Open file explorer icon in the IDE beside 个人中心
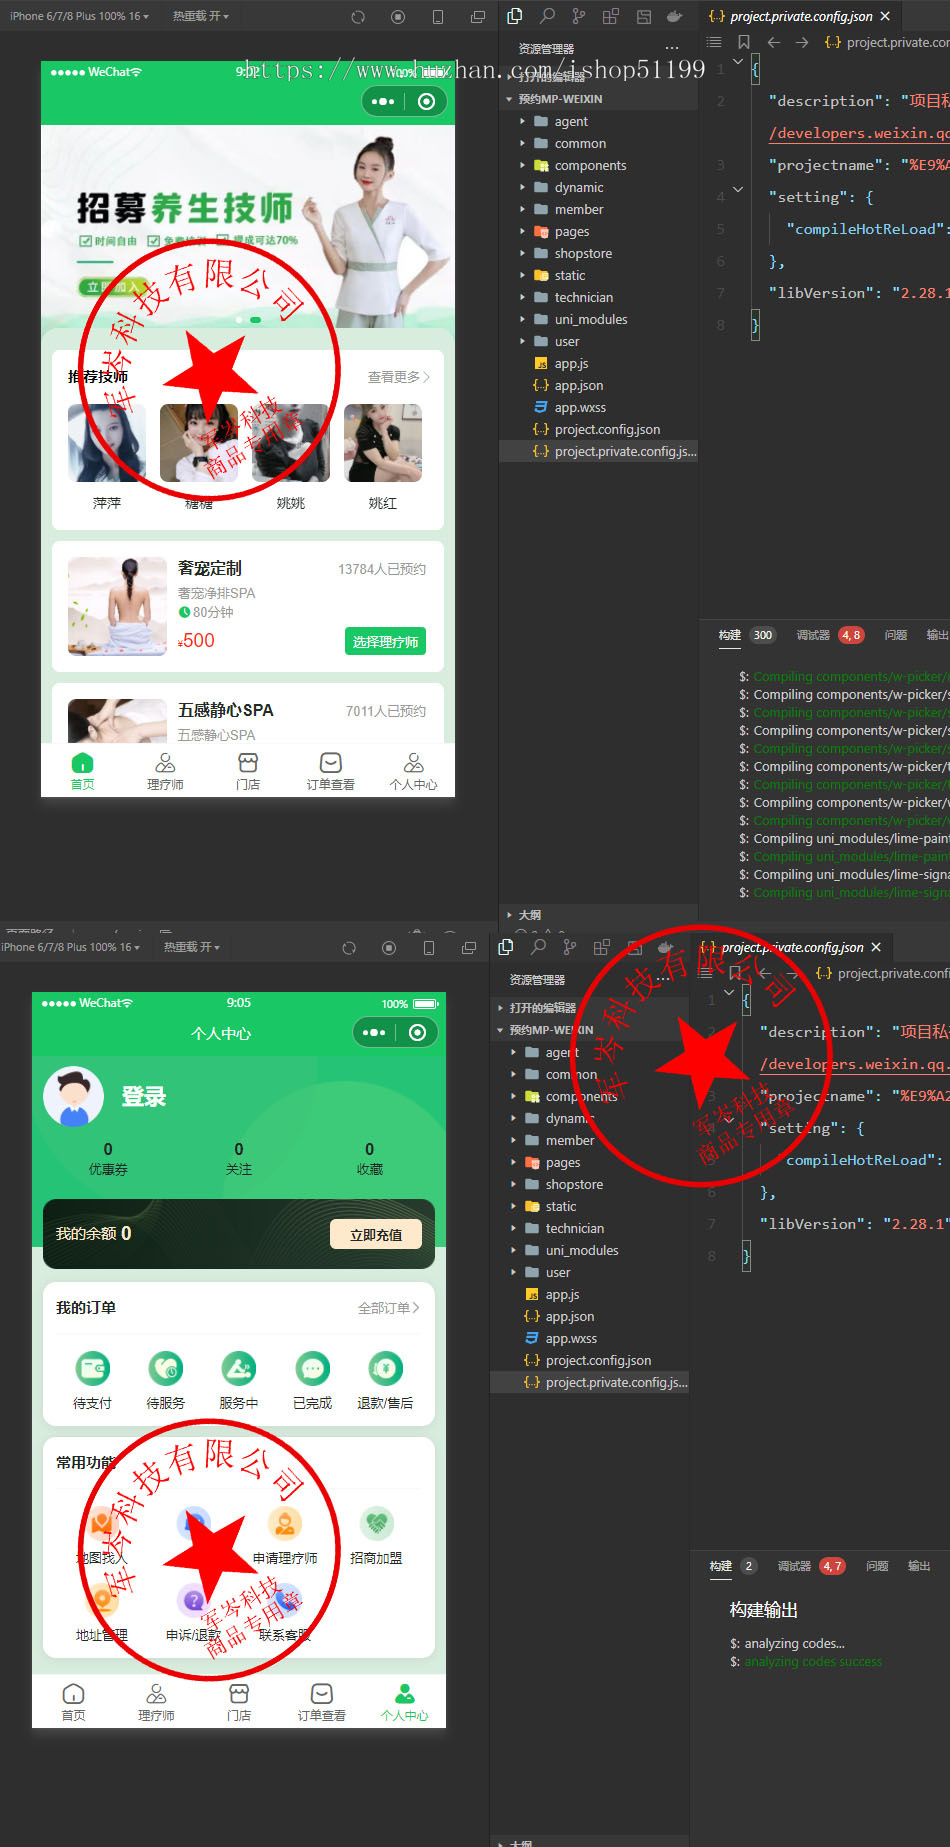950x1847 pixels. point(506,947)
